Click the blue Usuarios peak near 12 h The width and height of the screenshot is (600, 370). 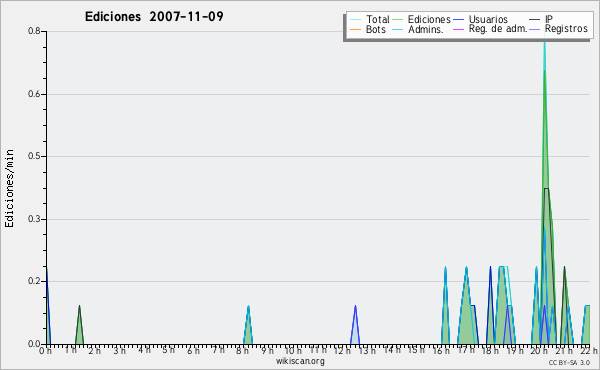click(x=355, y=324)
